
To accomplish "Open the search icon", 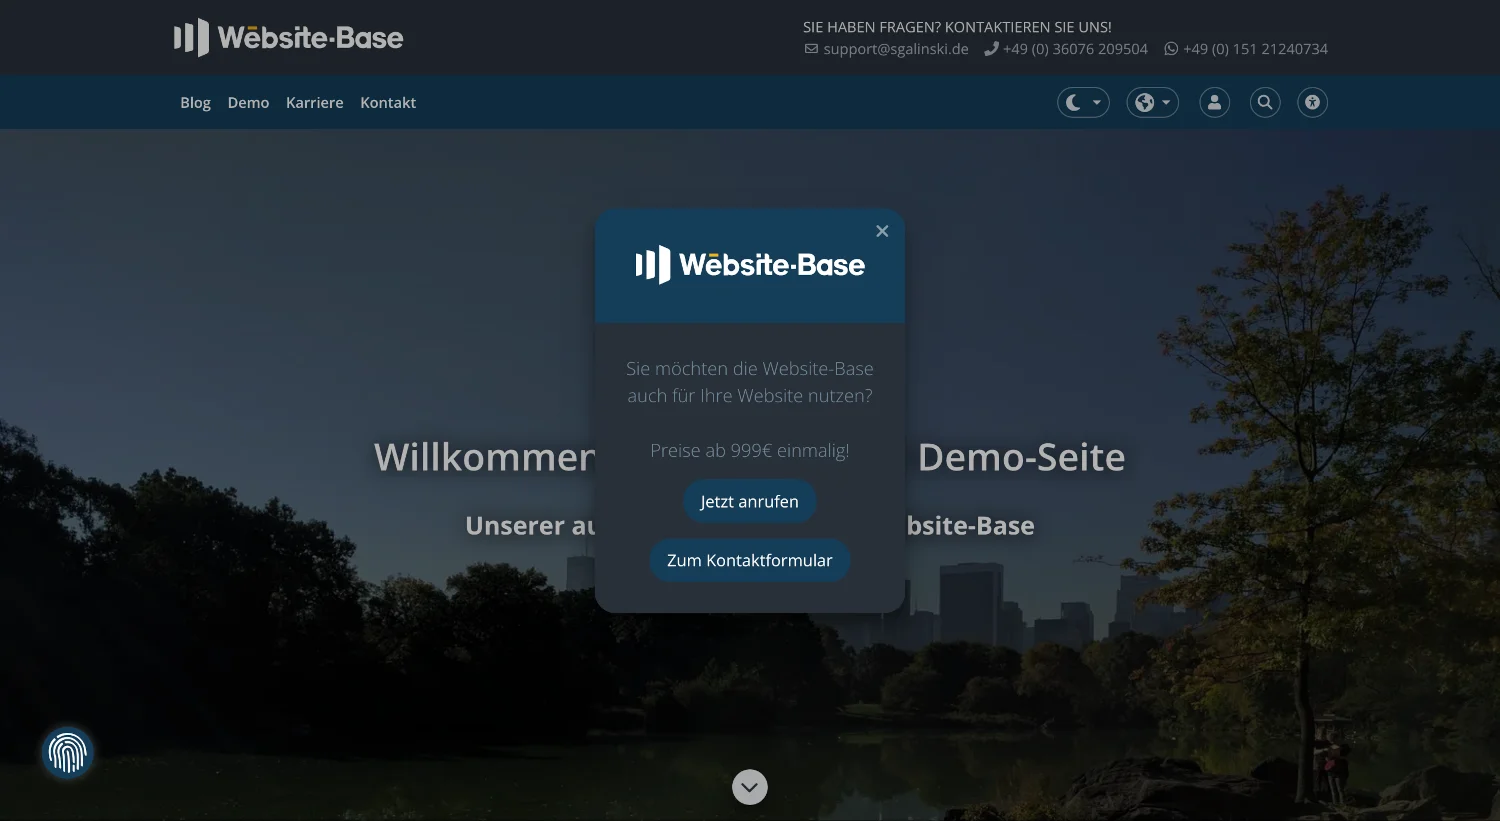I will click(x=1264, y=102).
